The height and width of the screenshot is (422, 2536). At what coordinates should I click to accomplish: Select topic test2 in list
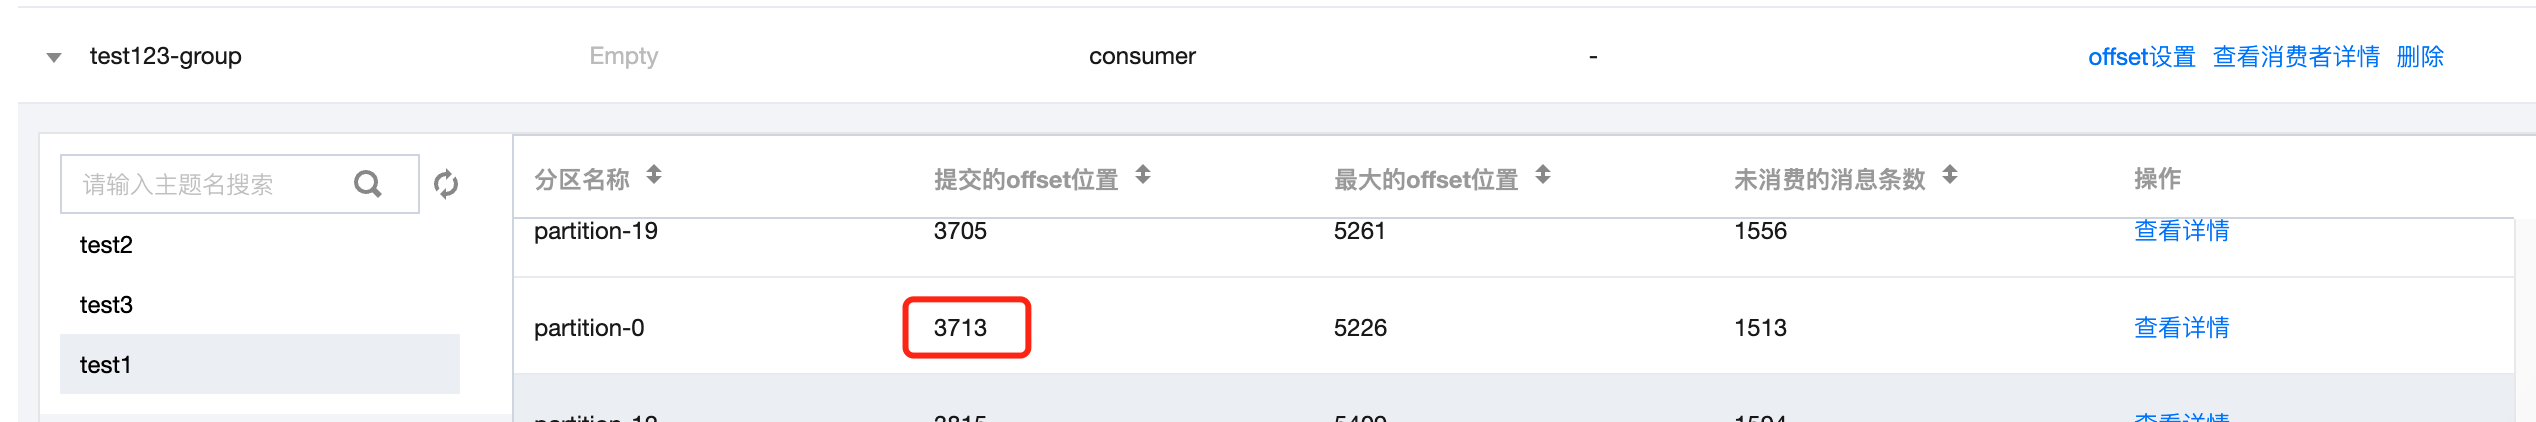coord(106,245)
